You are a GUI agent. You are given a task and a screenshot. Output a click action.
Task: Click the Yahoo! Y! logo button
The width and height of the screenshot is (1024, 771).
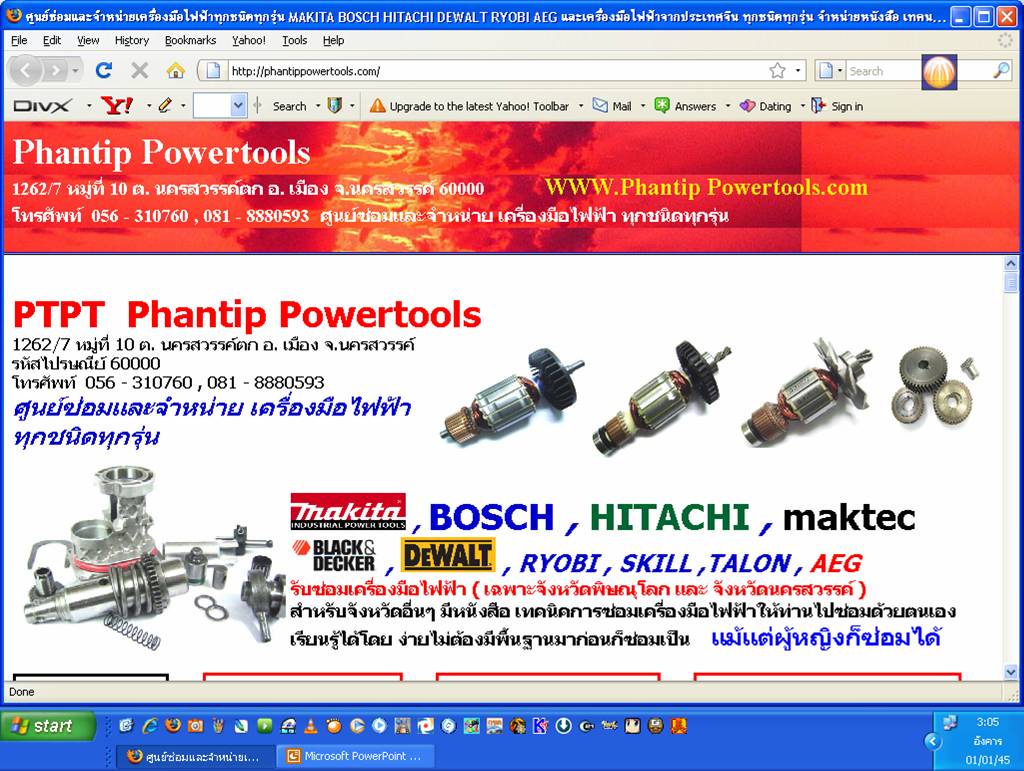[118, 105]
